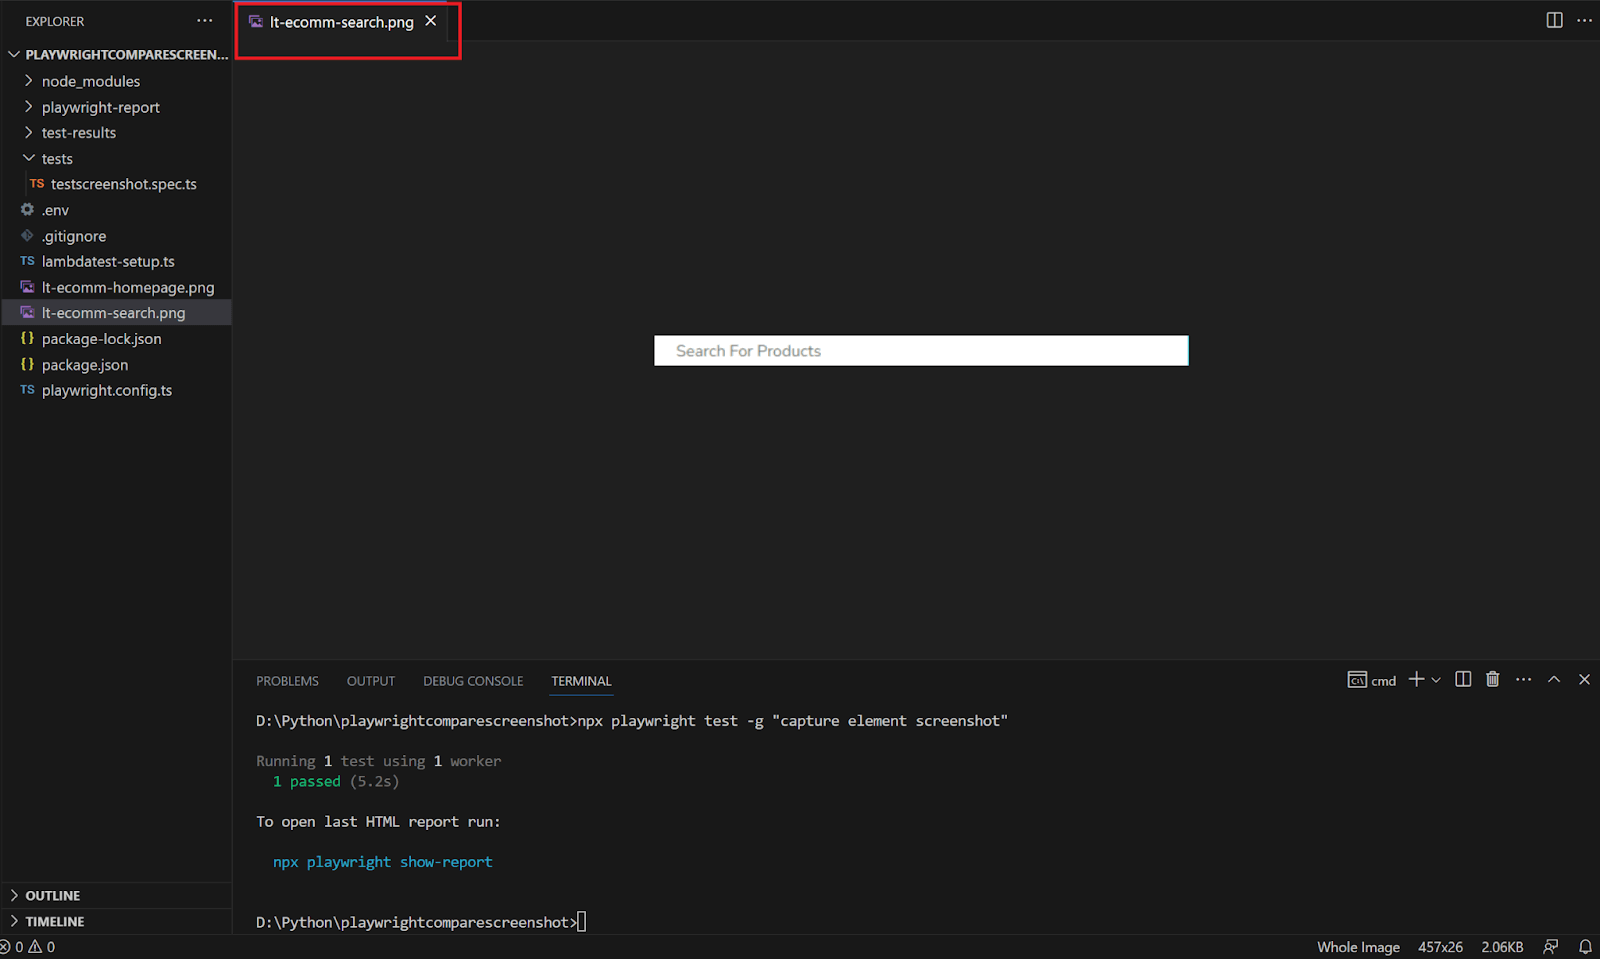Collapse the tests folder
The height and width of the screenshot is (959, 1600).
click(x=57, y=159)
